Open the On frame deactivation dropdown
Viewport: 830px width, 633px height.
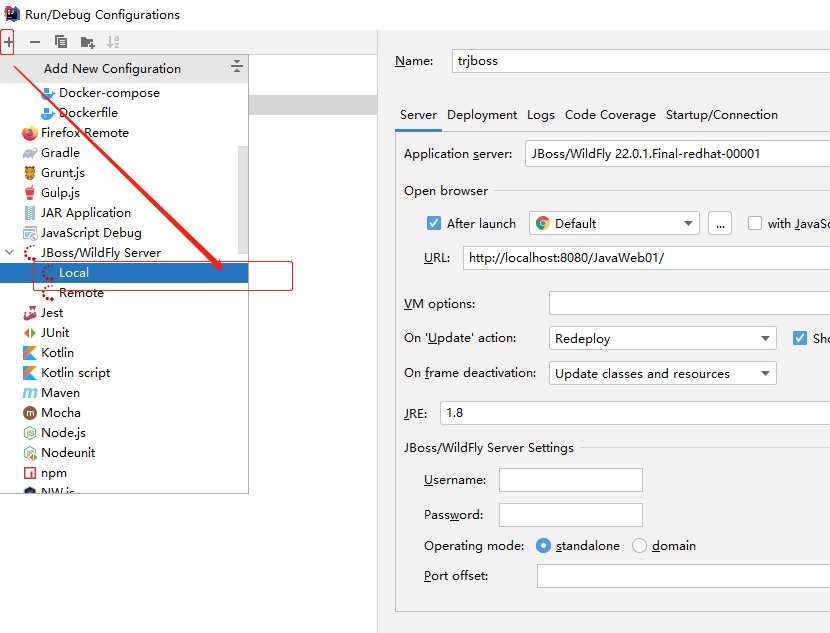click(663, 374)
